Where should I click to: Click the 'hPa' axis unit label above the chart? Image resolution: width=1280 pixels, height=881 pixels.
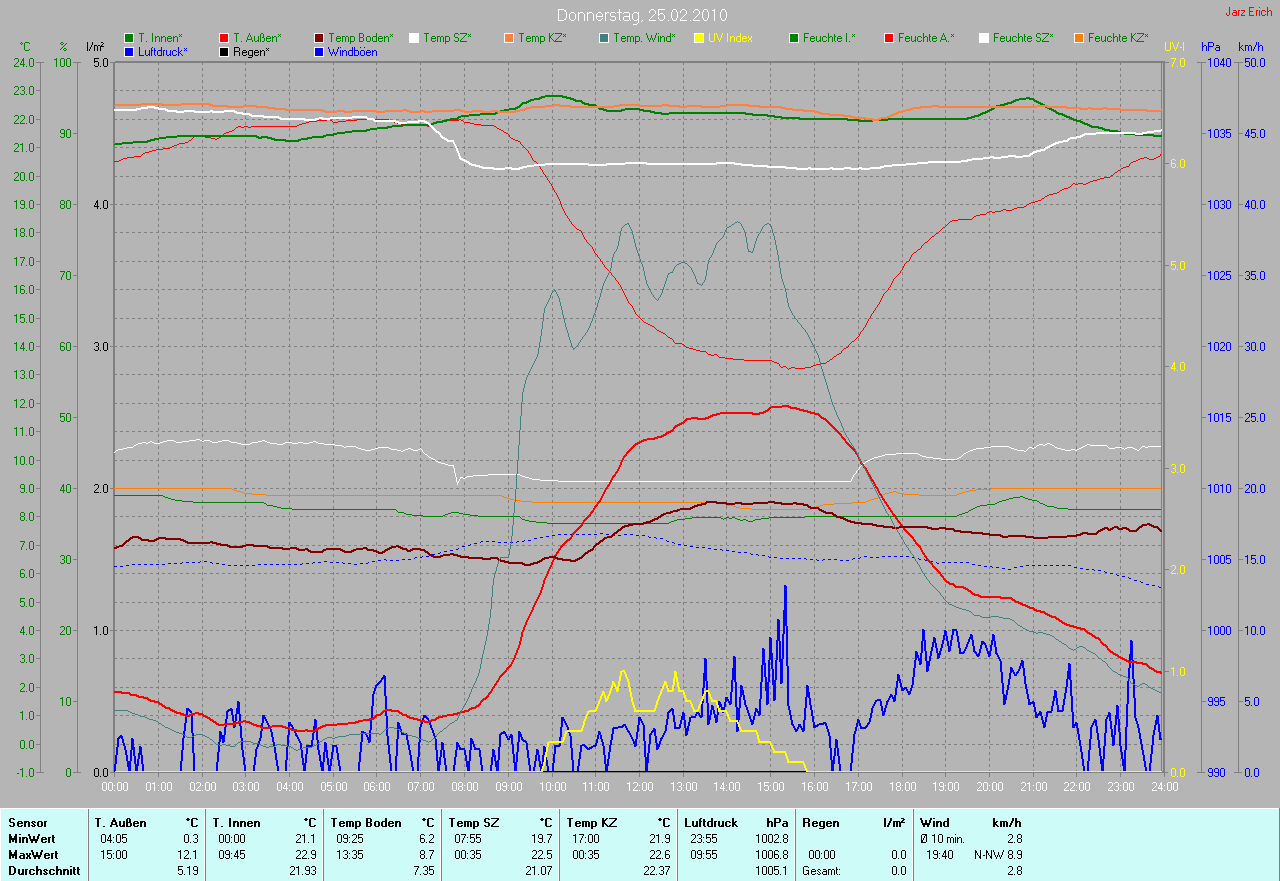click(1211, 47)
